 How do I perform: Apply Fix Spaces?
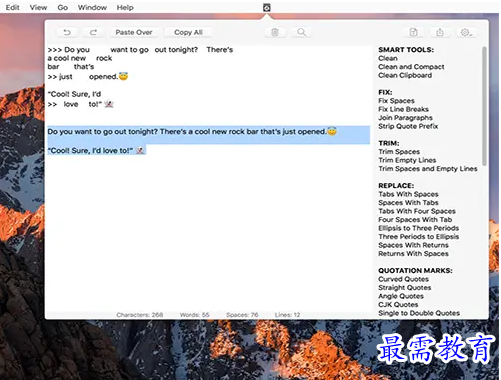point(396,101)
